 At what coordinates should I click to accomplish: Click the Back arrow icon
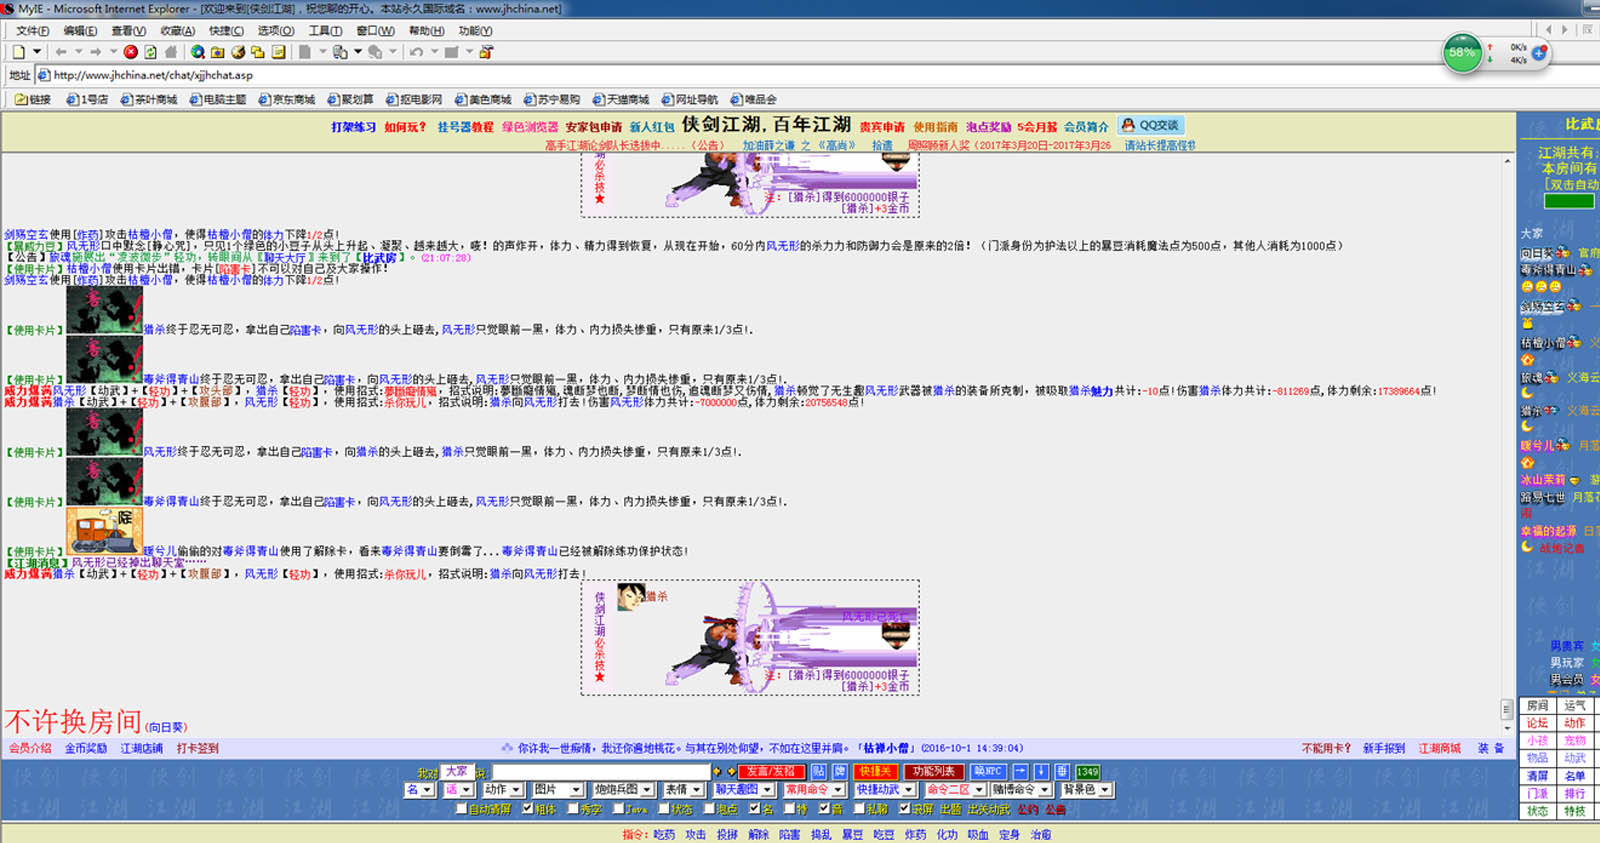[x=61, y=52]
